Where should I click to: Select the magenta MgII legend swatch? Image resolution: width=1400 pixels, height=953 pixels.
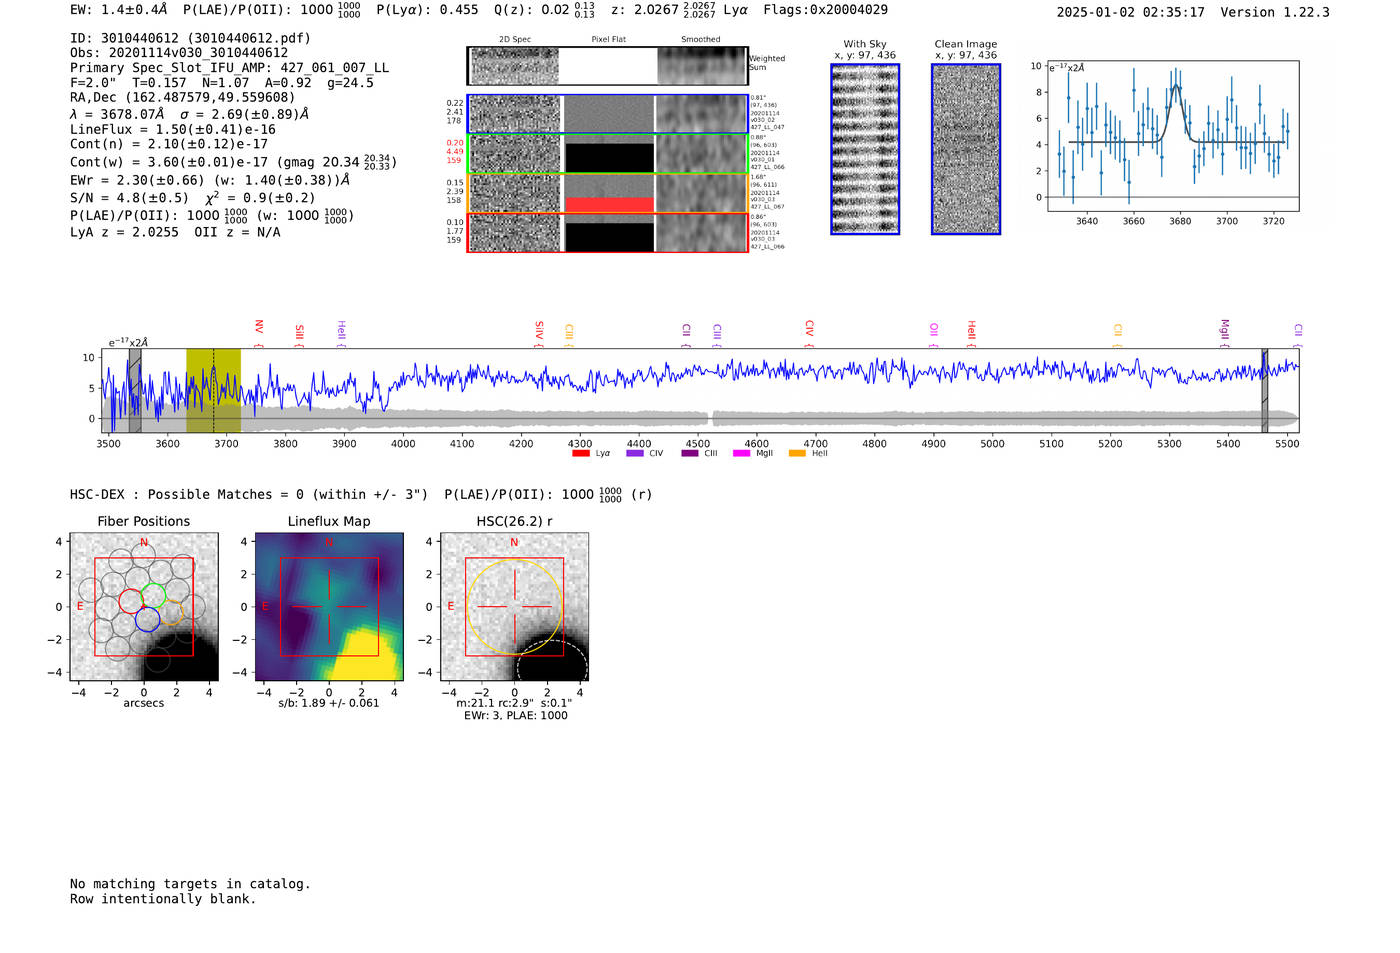741,454
